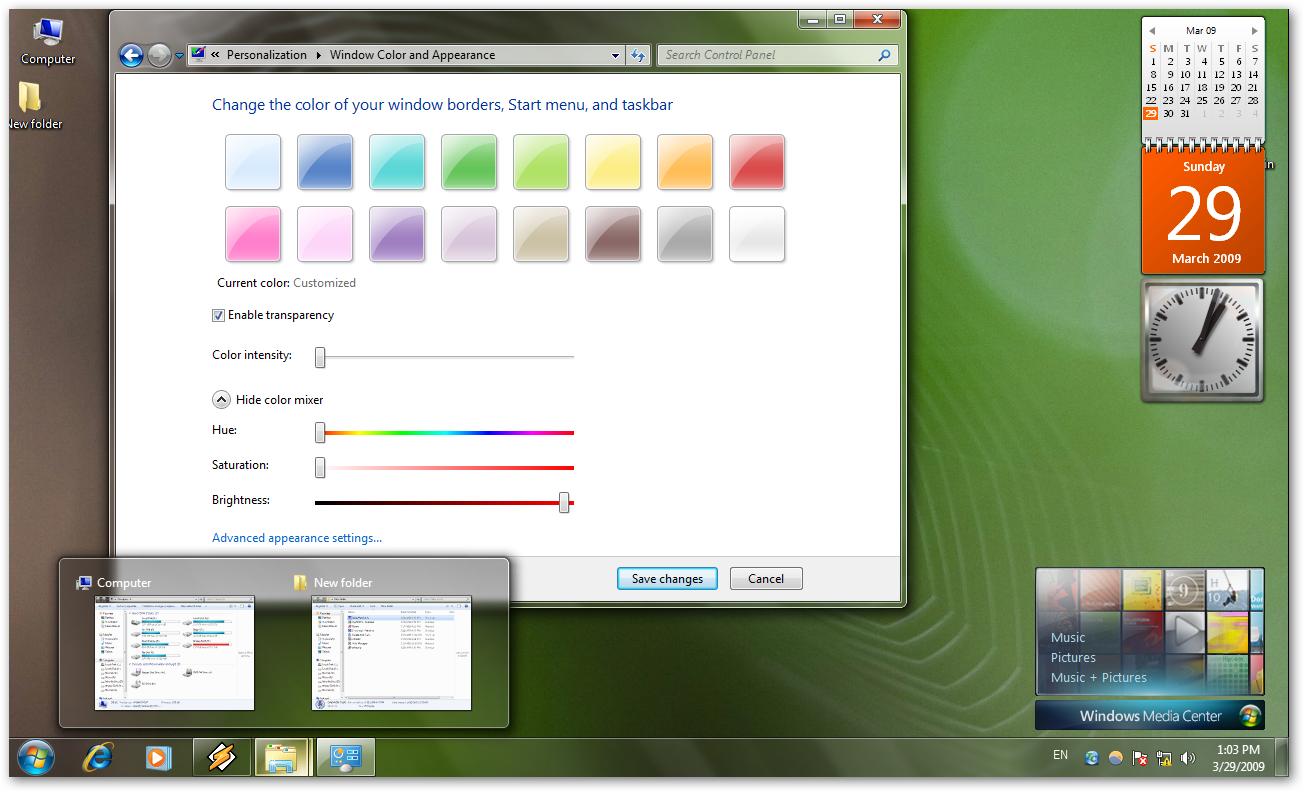The image size is (1304, 792).
Task: Open Advanced appearance settings link
Action: [297, 538]
